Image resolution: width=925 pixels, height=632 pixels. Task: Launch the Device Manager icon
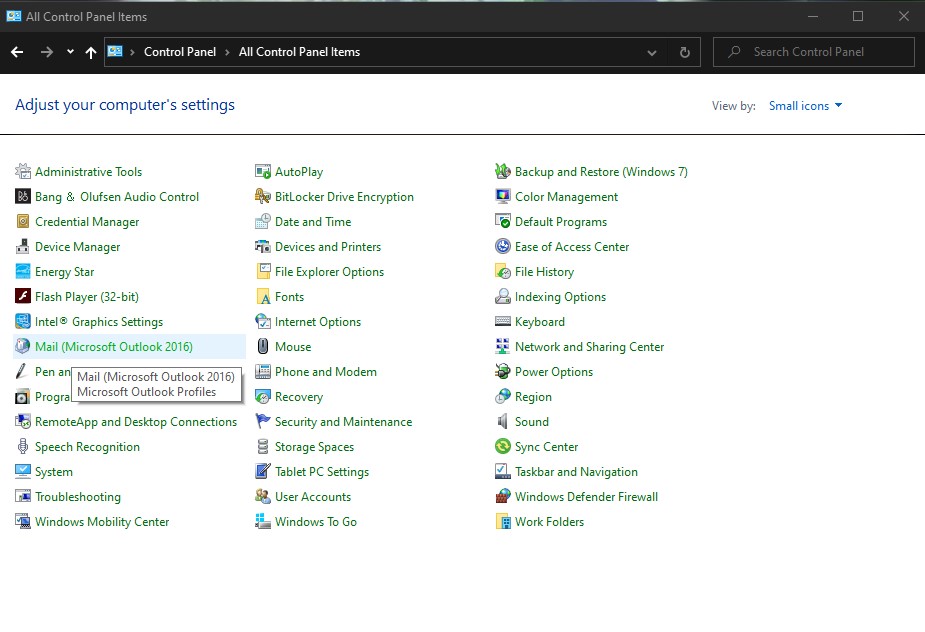pos(22,247)
